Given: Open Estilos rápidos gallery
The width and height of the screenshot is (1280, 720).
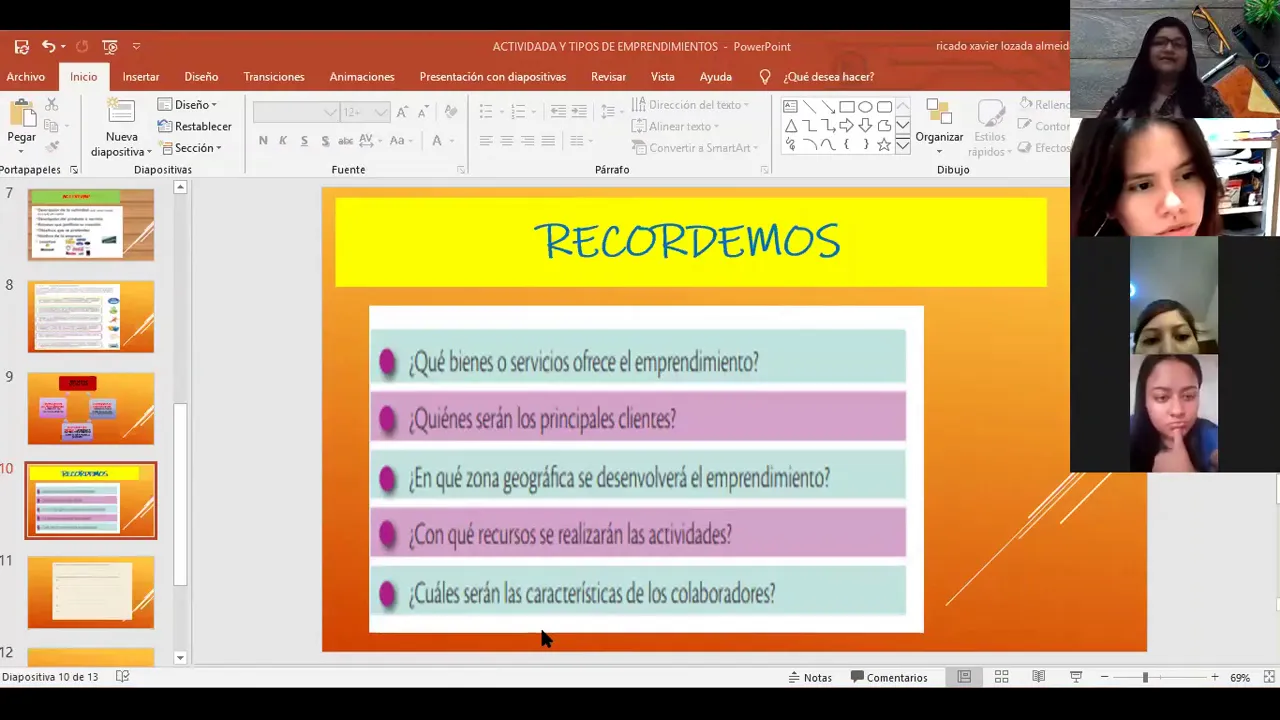Looking at the screenshot, I should [x=989, y=129].
